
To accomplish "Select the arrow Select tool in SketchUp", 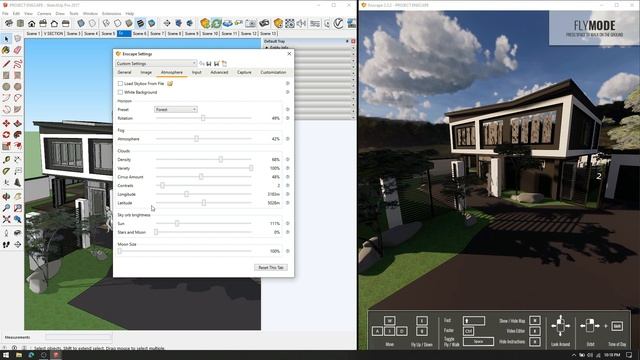I will (6, 39).
